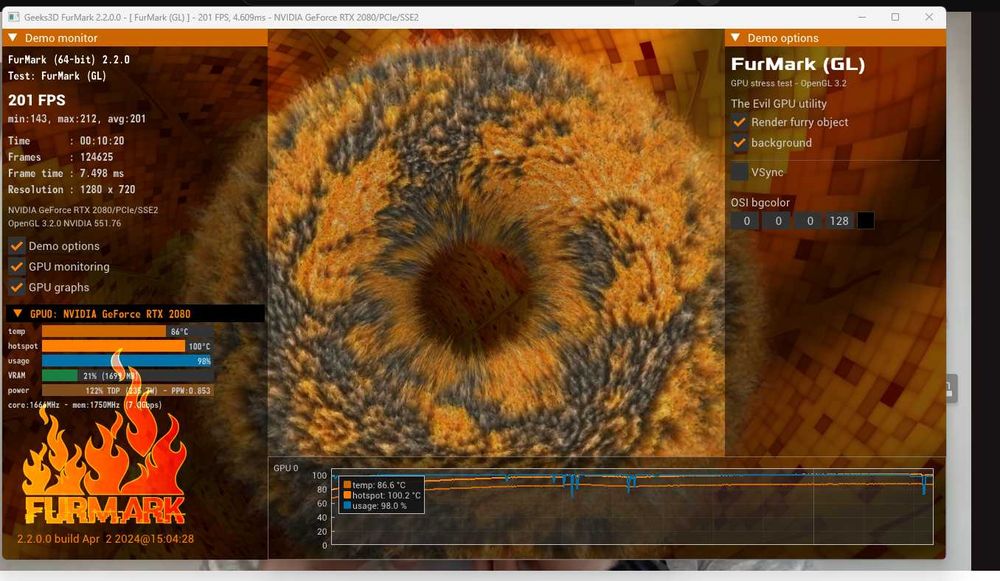This screenshot has width=1000, height=581.
Task: Click the graph legend hotspot: 100.2 °C entry
Action: tap(381, 496)
